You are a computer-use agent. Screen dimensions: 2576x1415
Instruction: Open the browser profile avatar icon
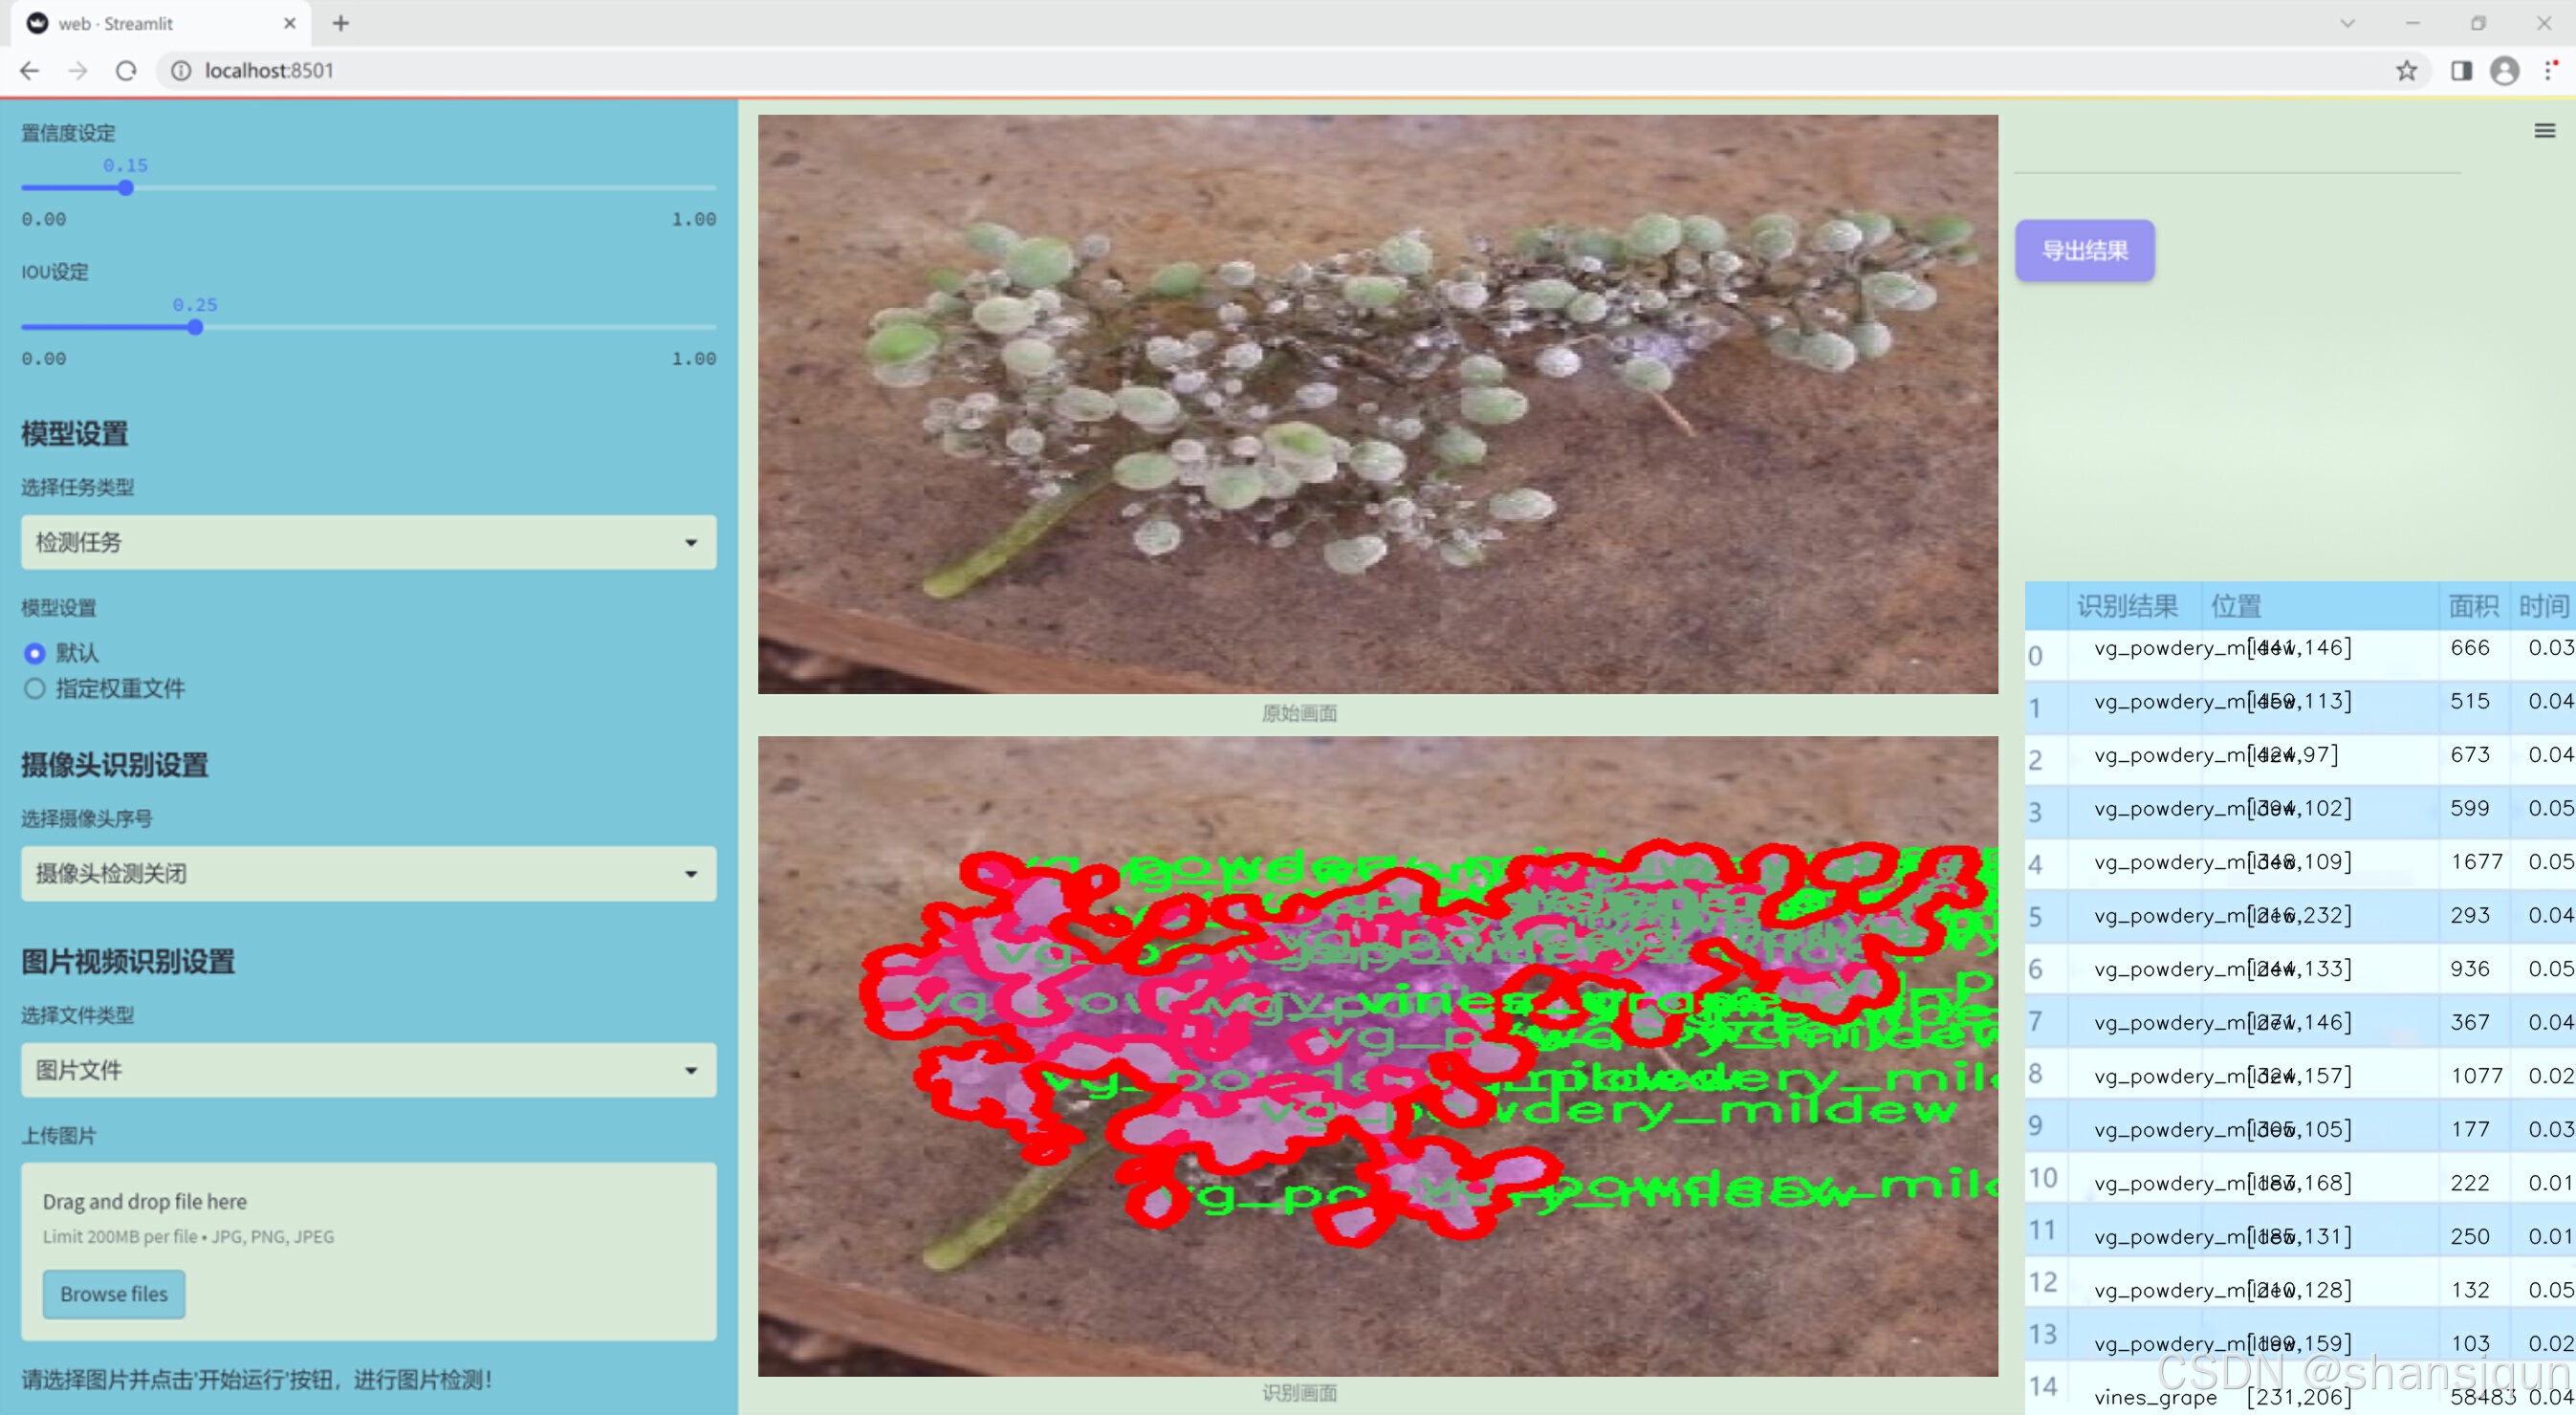2504,71
